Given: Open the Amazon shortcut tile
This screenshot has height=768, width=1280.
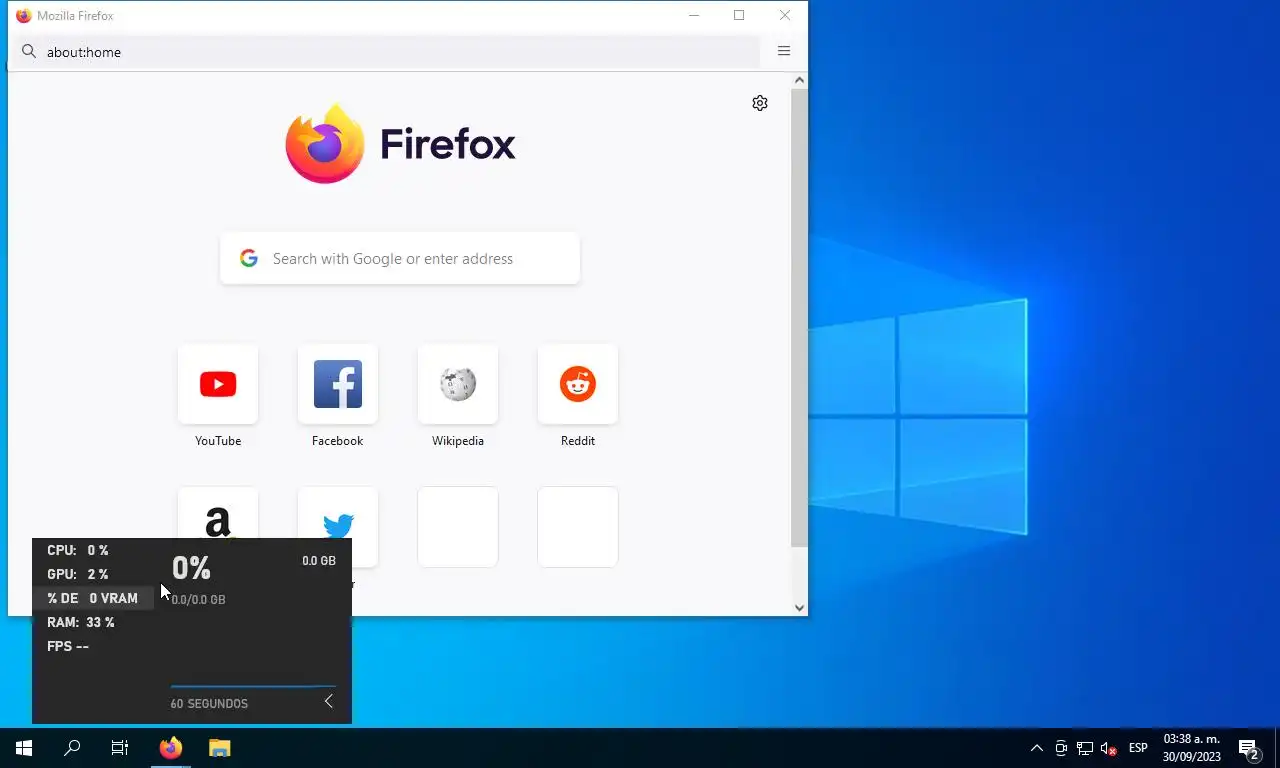Looking at the screenshot, I should tap(218, 513).
